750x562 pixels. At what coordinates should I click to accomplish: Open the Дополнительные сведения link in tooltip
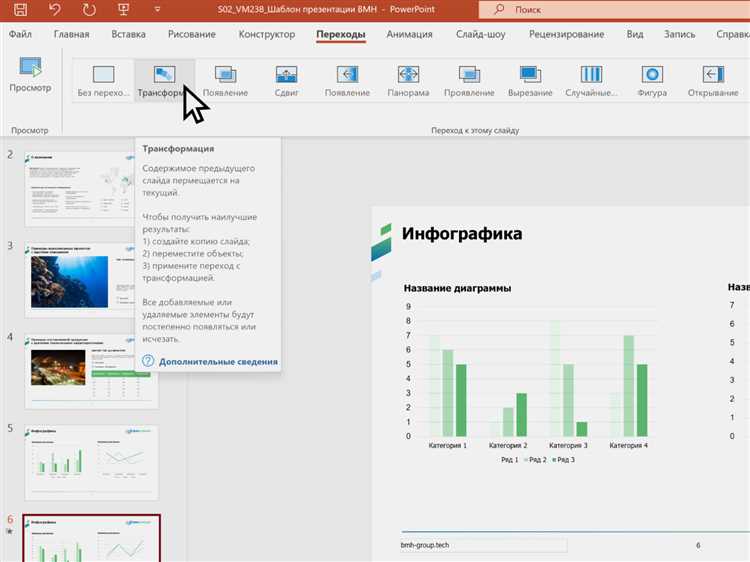tap(218, 361)
